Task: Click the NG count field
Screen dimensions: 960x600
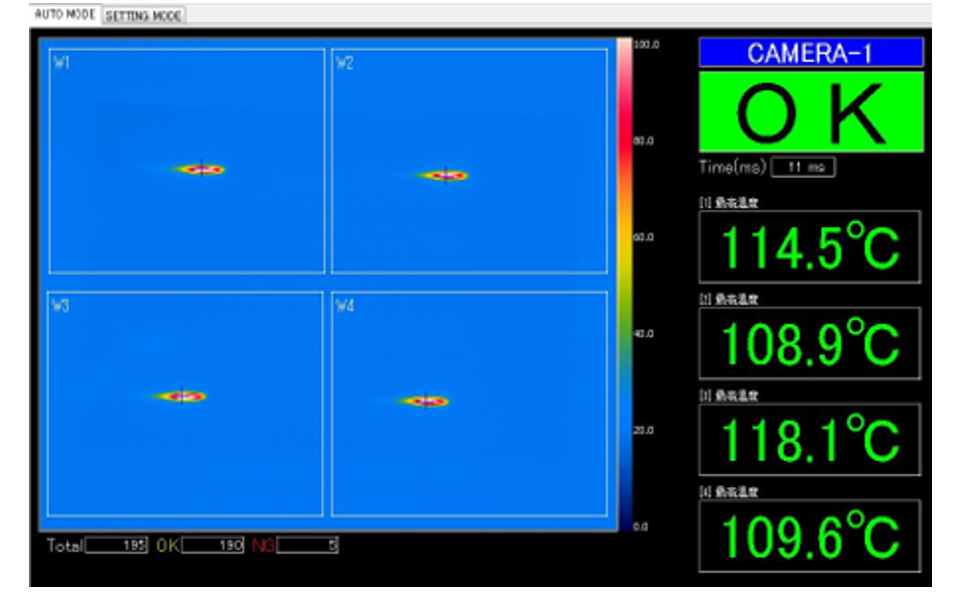Action: (308, 545)
